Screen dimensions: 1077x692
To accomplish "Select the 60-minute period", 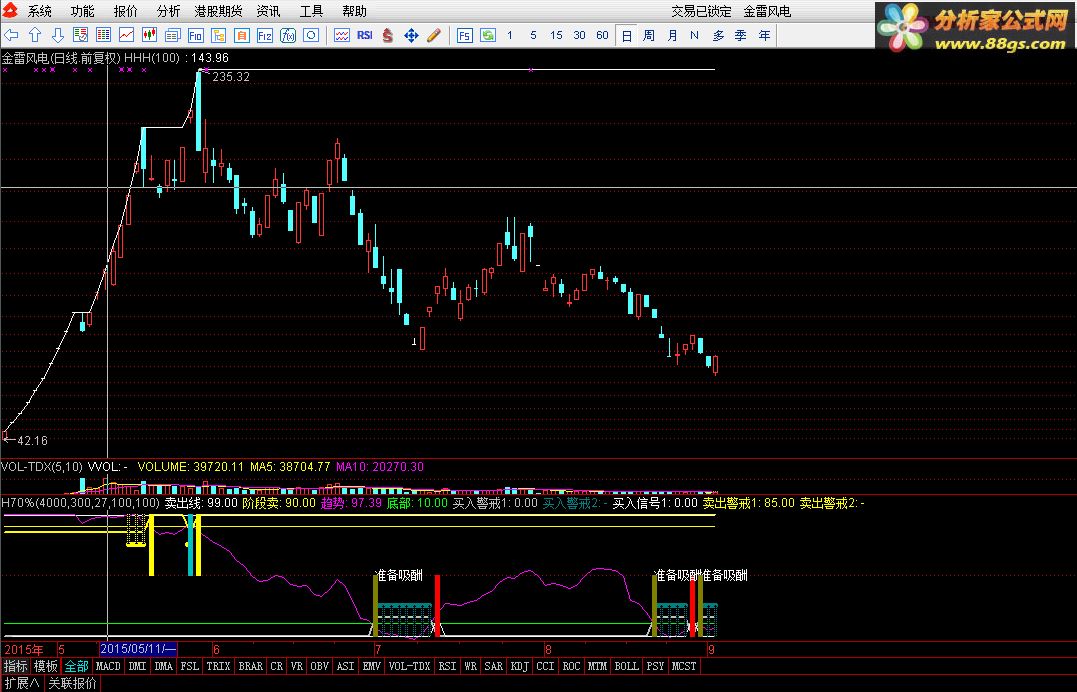I will tap(602, 35).
